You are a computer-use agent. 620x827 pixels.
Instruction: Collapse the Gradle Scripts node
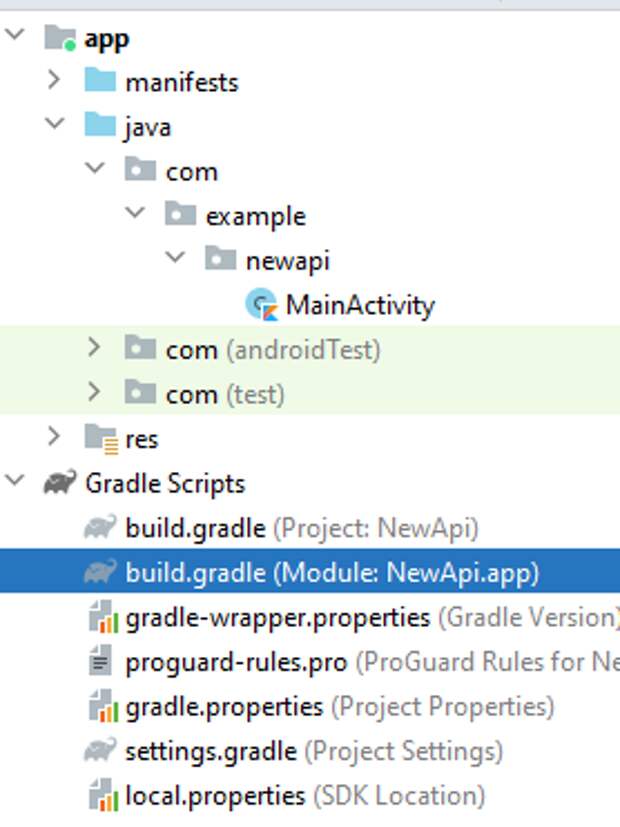[15, 482]
